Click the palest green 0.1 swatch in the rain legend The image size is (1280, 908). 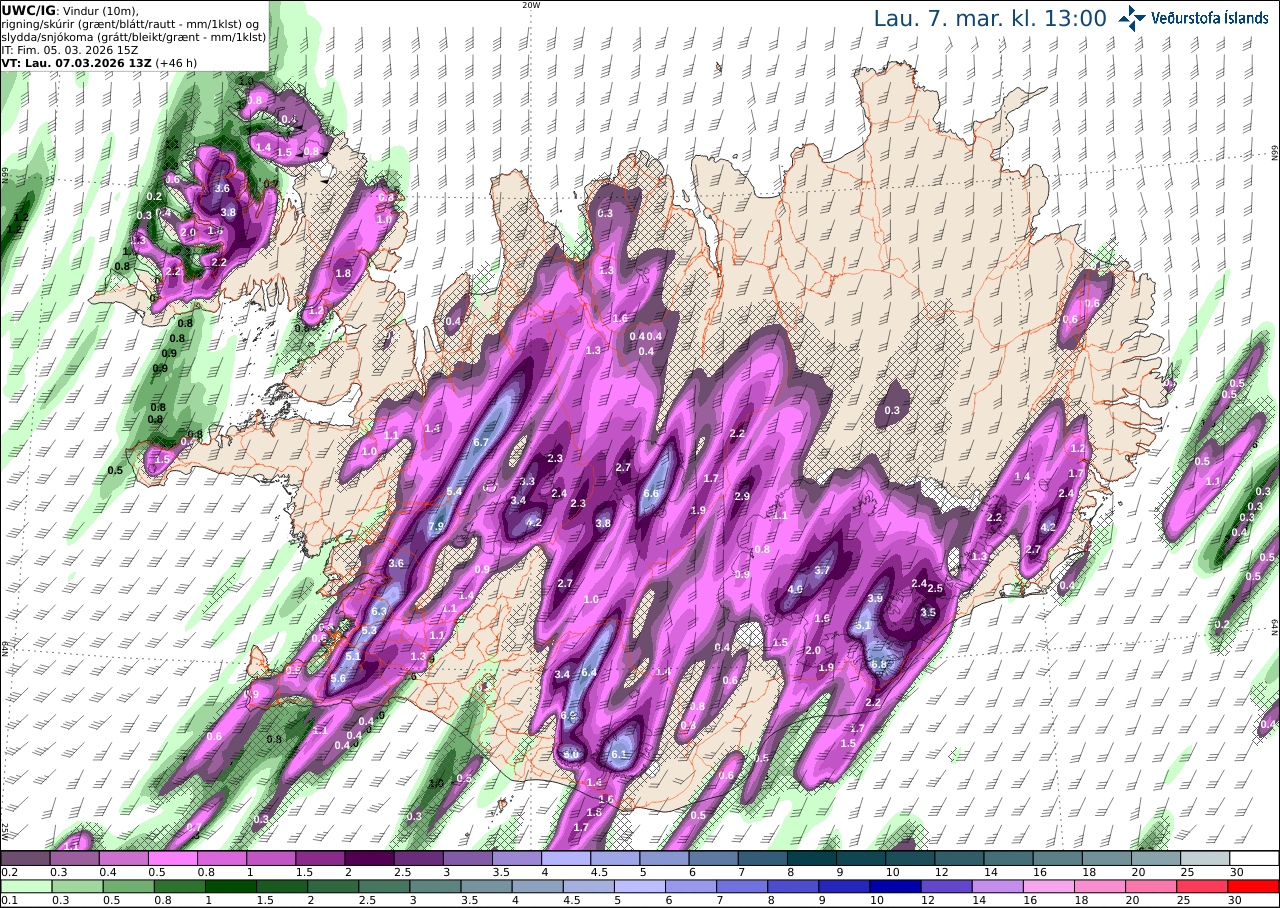click(25, 886)
